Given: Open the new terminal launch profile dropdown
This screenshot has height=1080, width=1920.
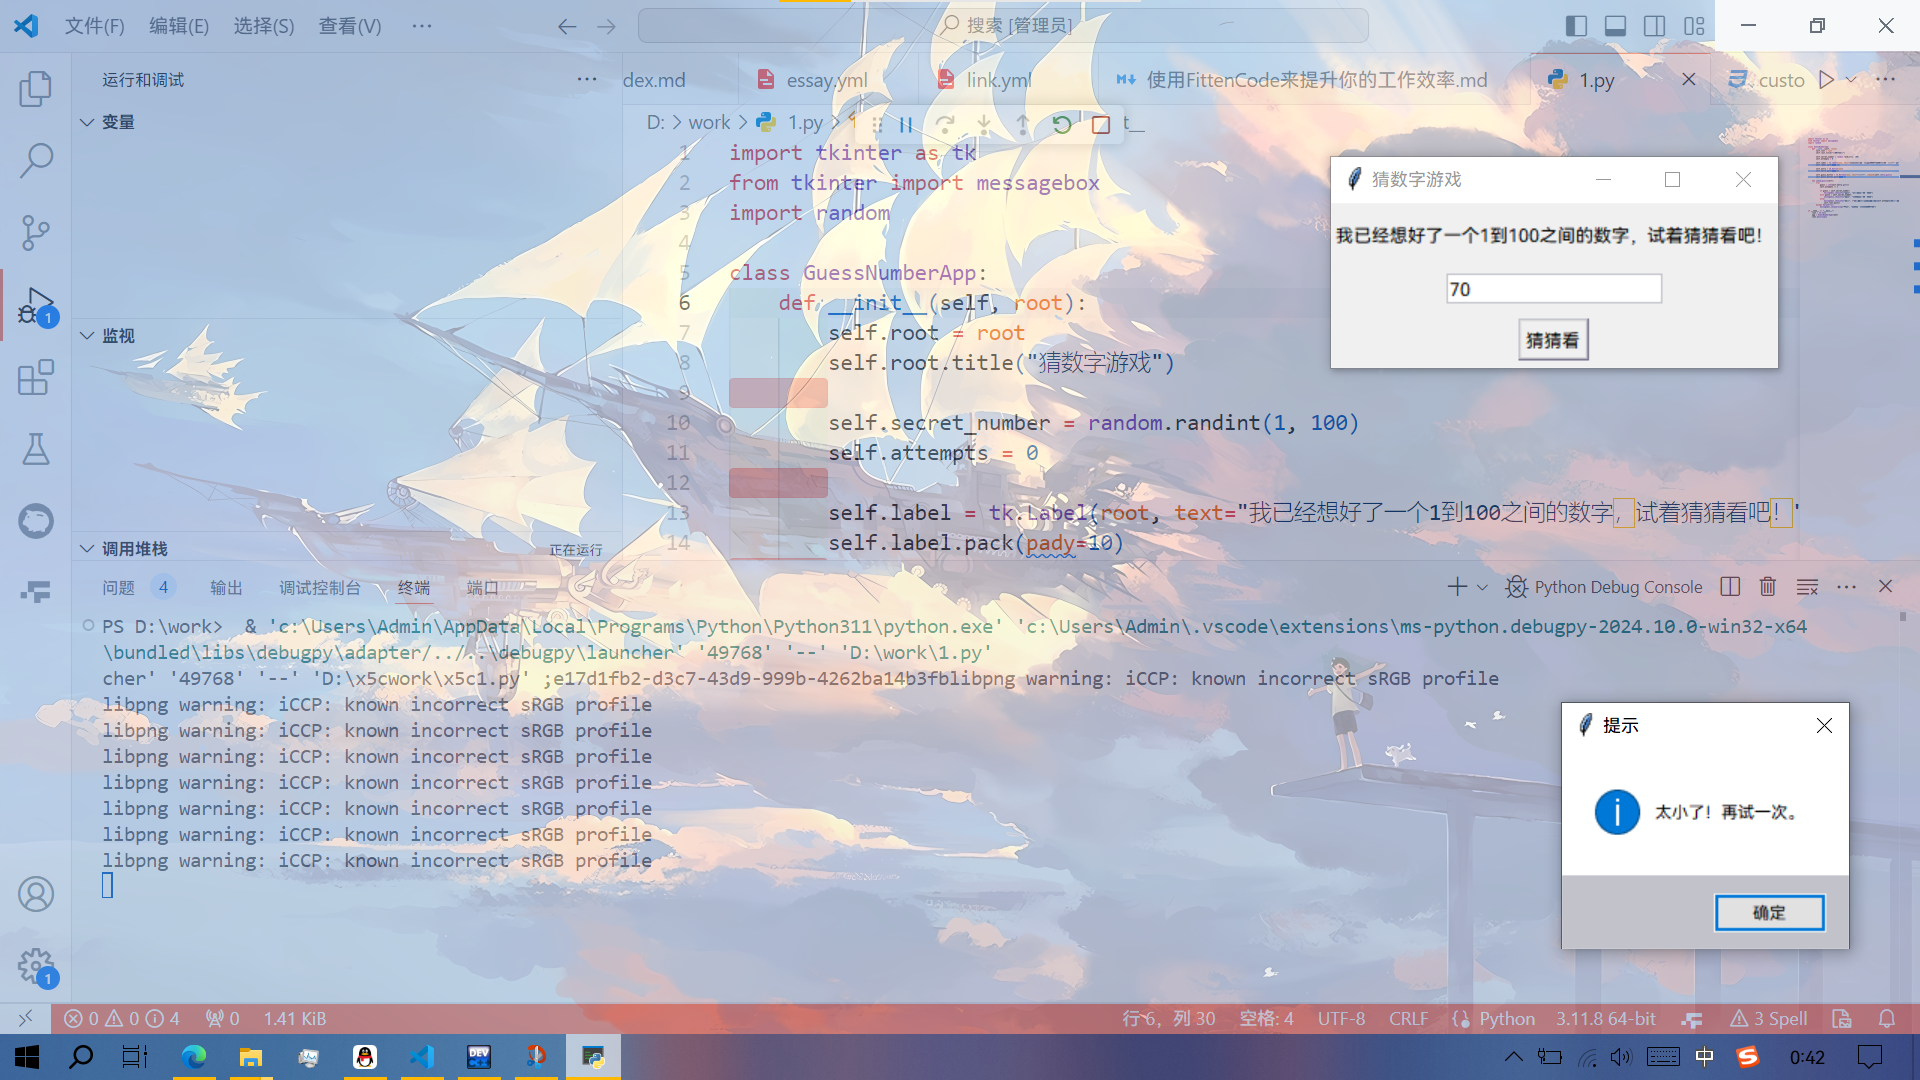Looking at the screenshot, I should click(1483, 587).
